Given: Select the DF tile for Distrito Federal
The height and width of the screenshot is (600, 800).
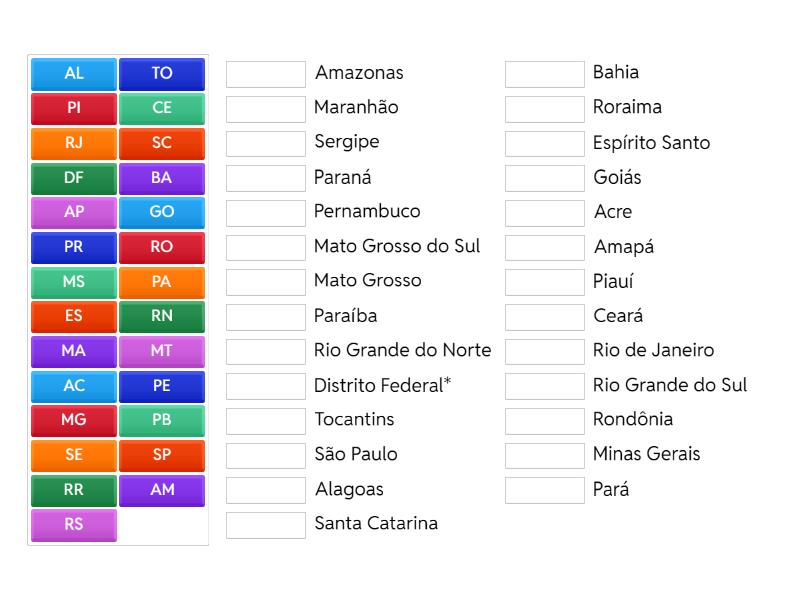Looking at the screenshot, I should click(73, 178).
